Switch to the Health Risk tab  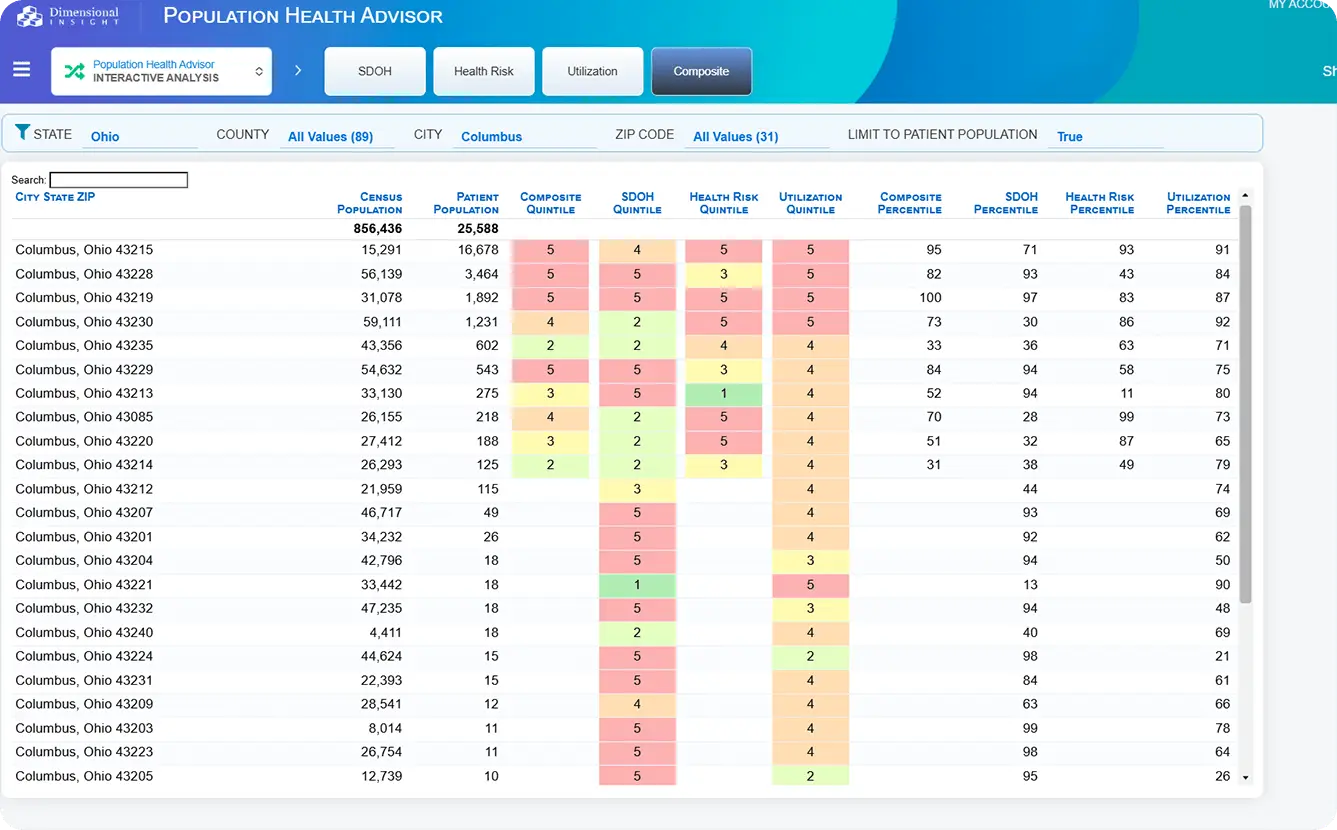point(483,71)
